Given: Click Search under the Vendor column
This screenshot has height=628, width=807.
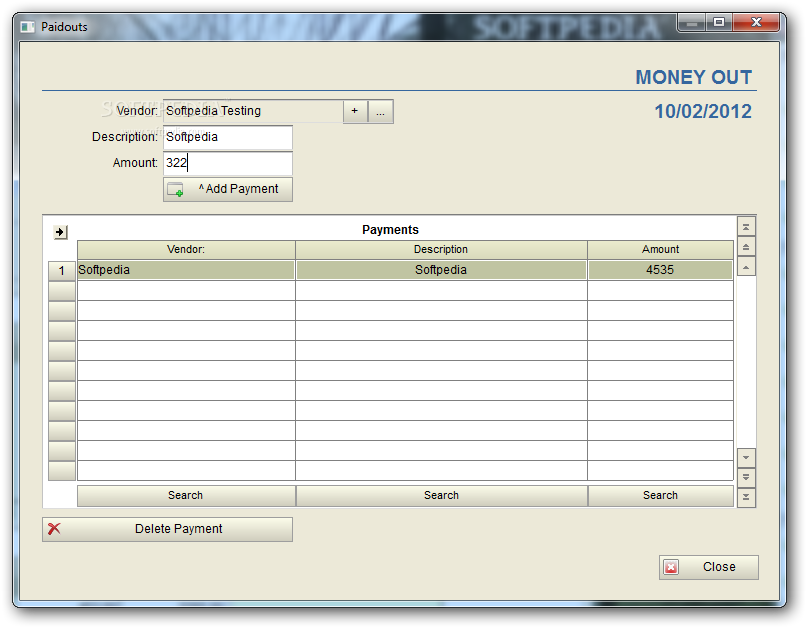Looking at the screenshot, I should 186,496.
